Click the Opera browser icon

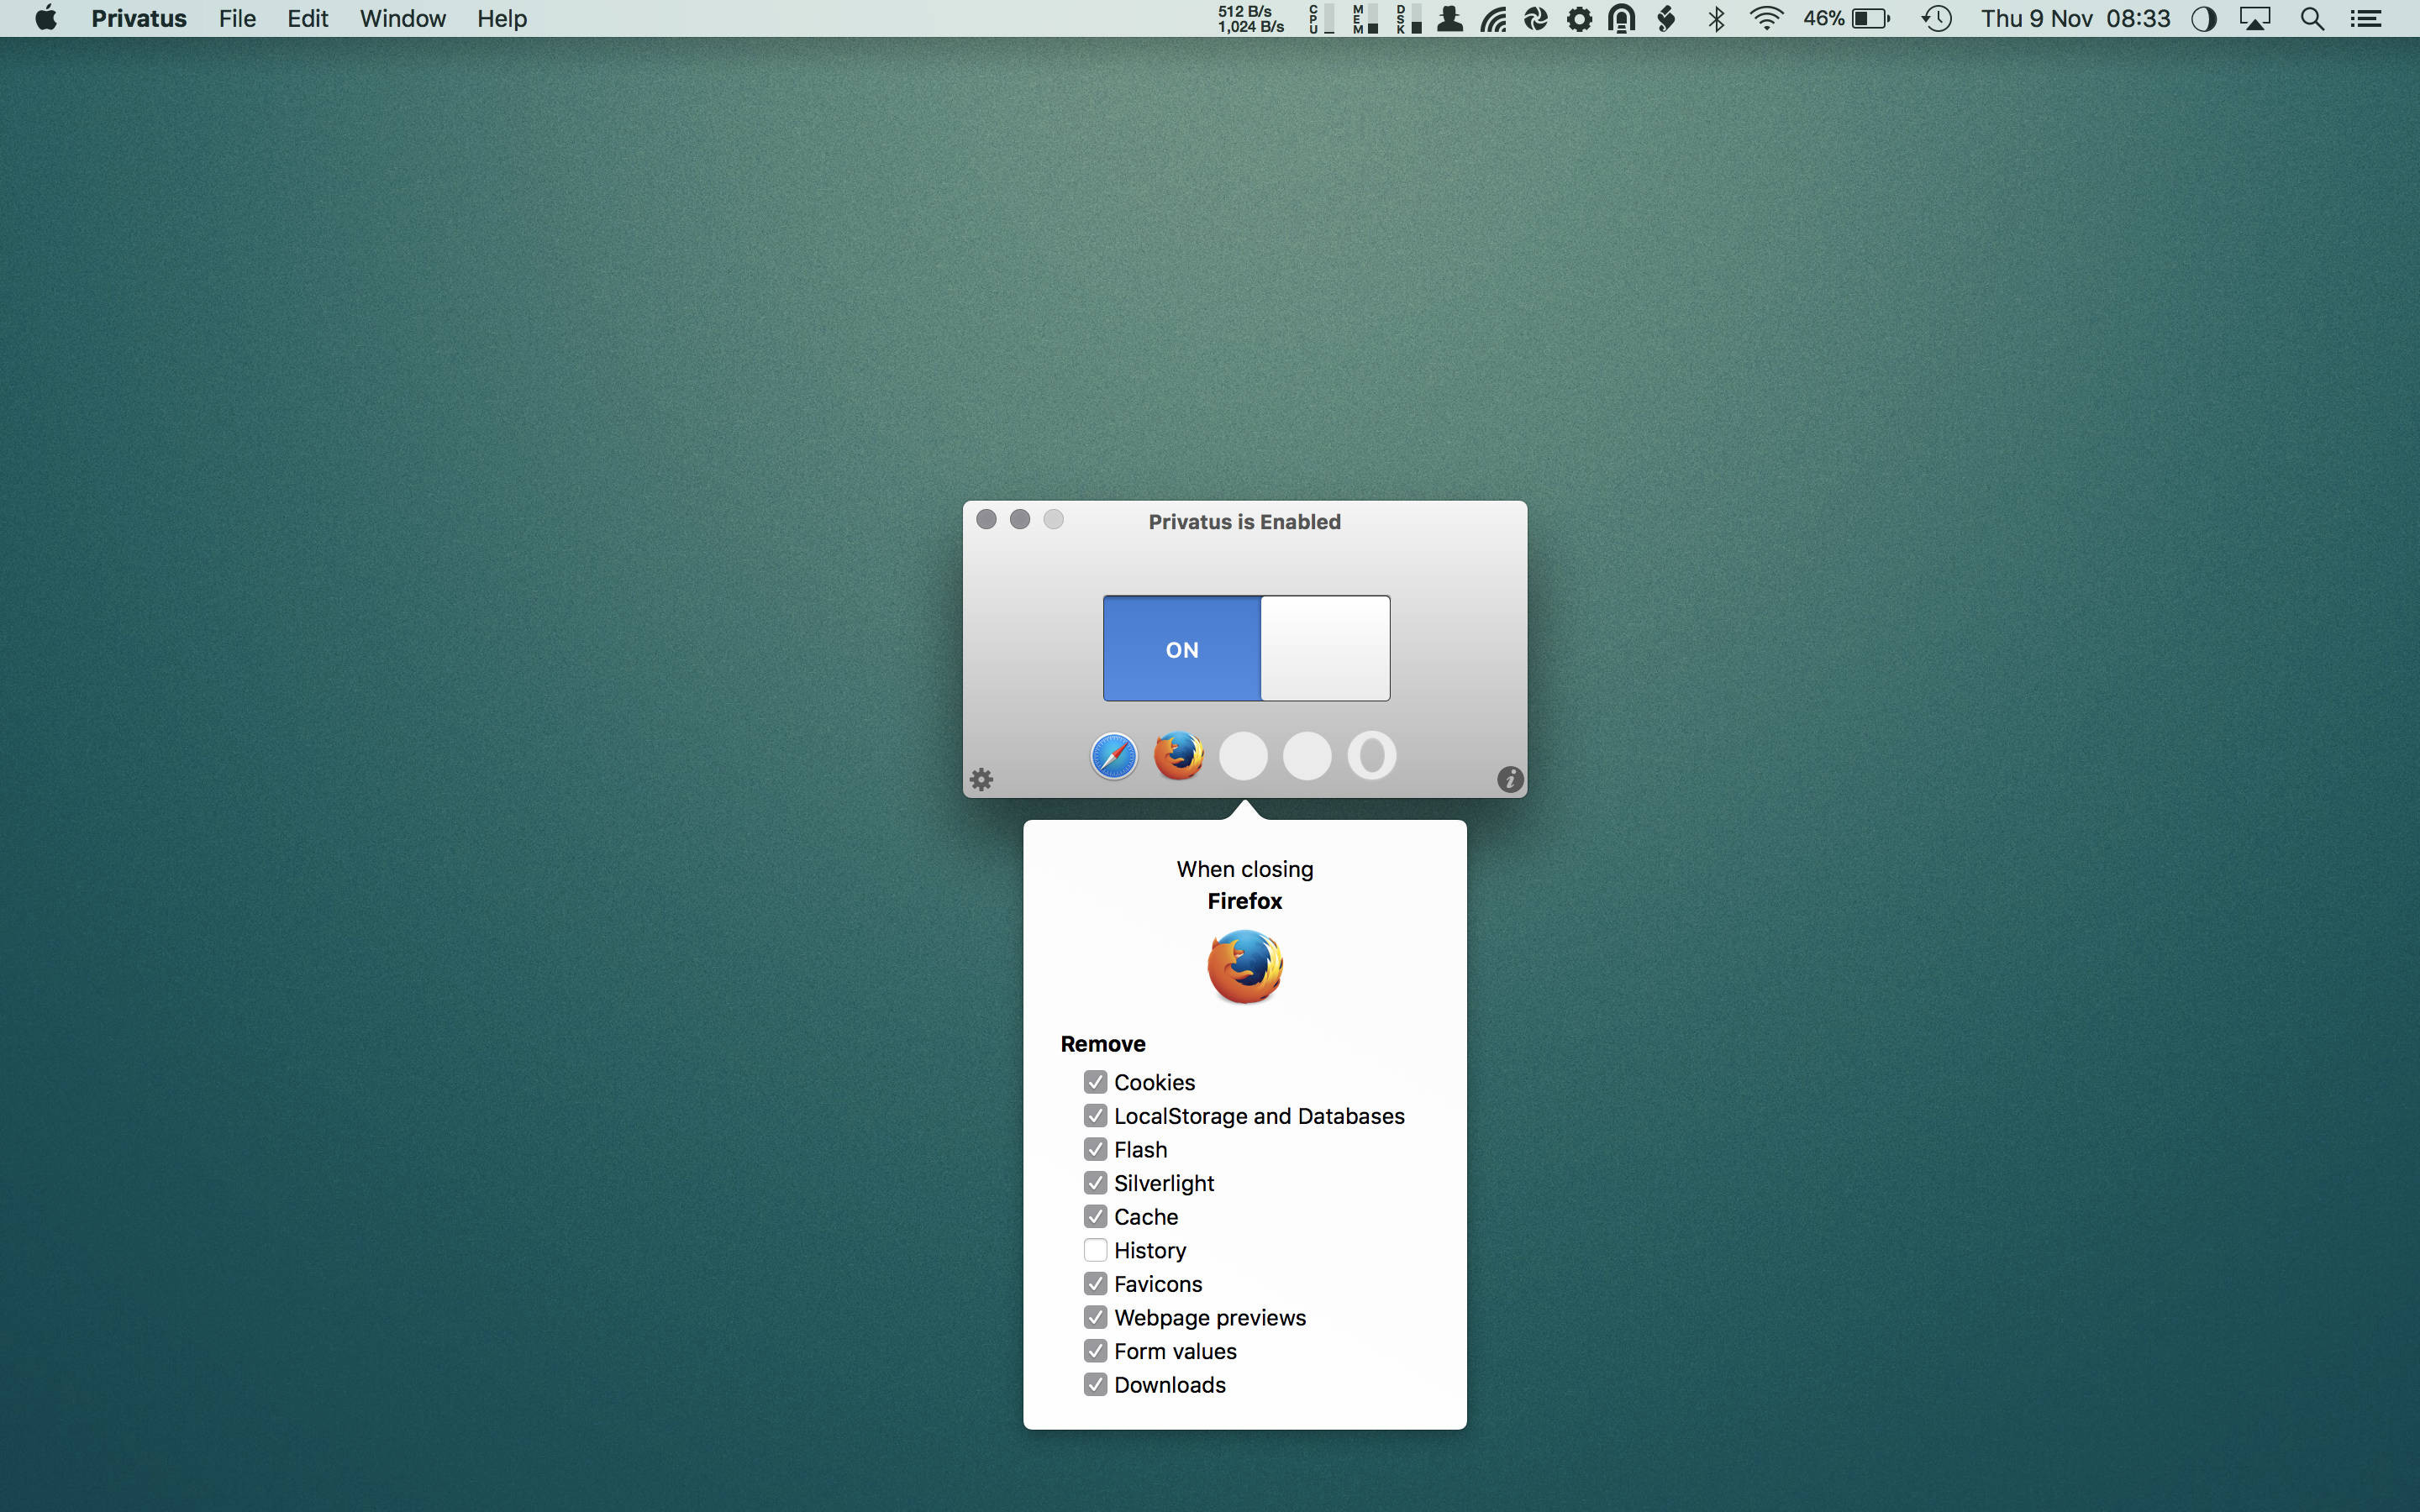pos(1371,755)
